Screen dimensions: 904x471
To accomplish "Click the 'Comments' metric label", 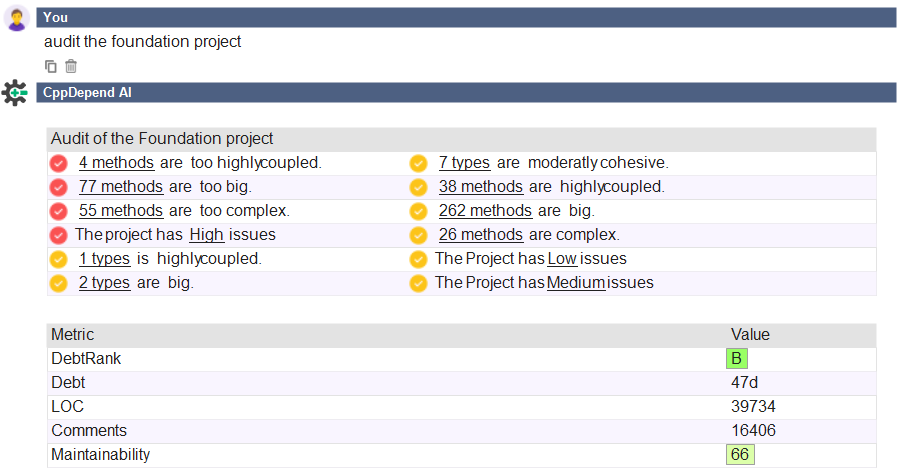I will pyautogui.click(x=89, y=431).
